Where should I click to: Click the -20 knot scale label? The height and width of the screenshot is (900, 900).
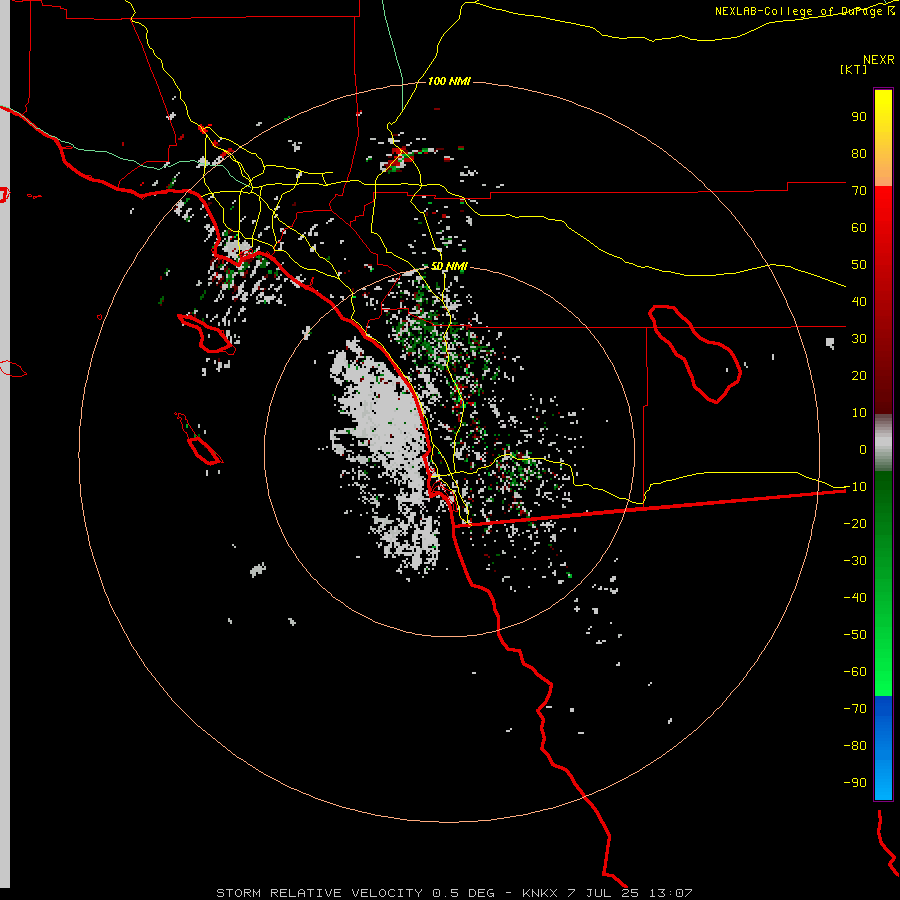coord(855,523)
